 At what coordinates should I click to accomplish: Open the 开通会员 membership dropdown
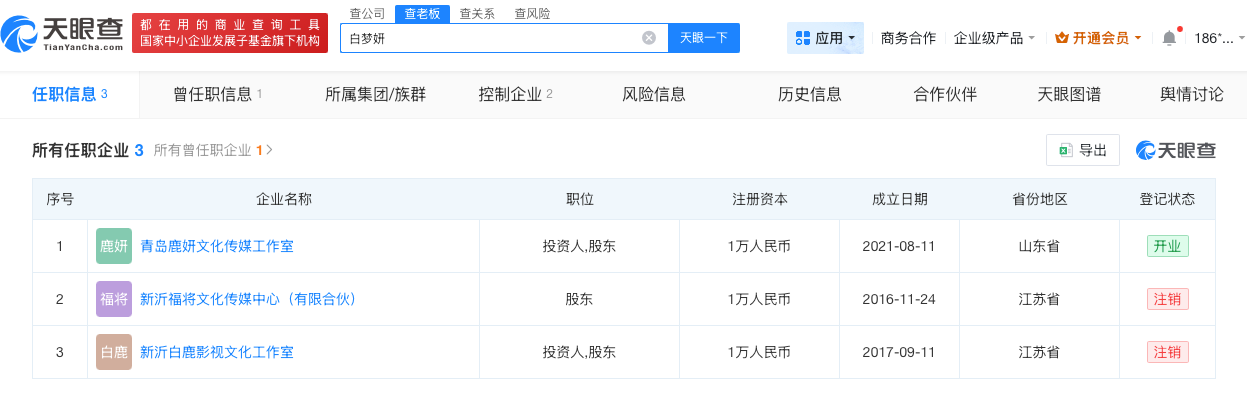[x=1098, y=38]
